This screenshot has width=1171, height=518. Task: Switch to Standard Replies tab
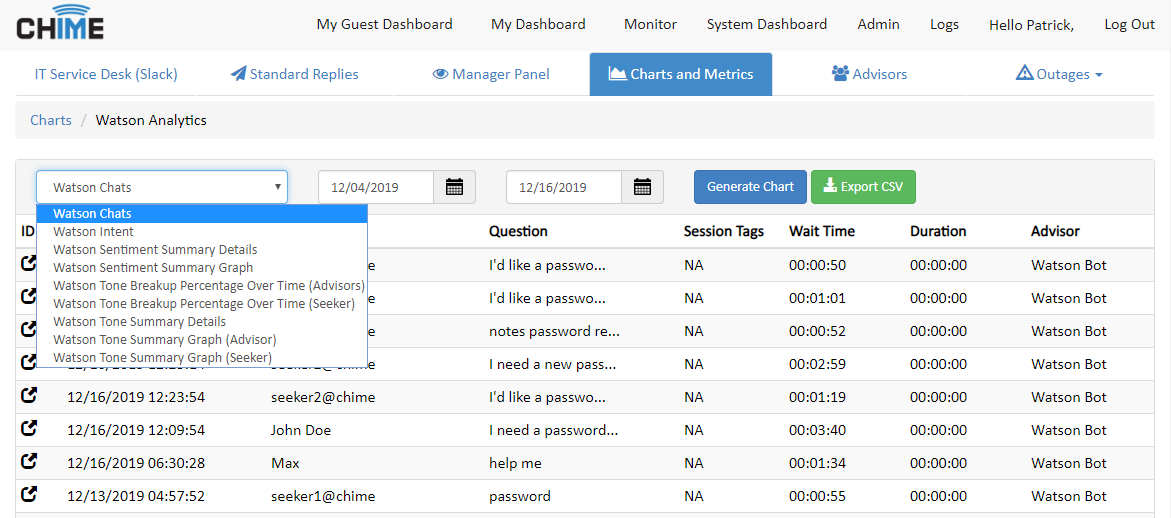294,74
